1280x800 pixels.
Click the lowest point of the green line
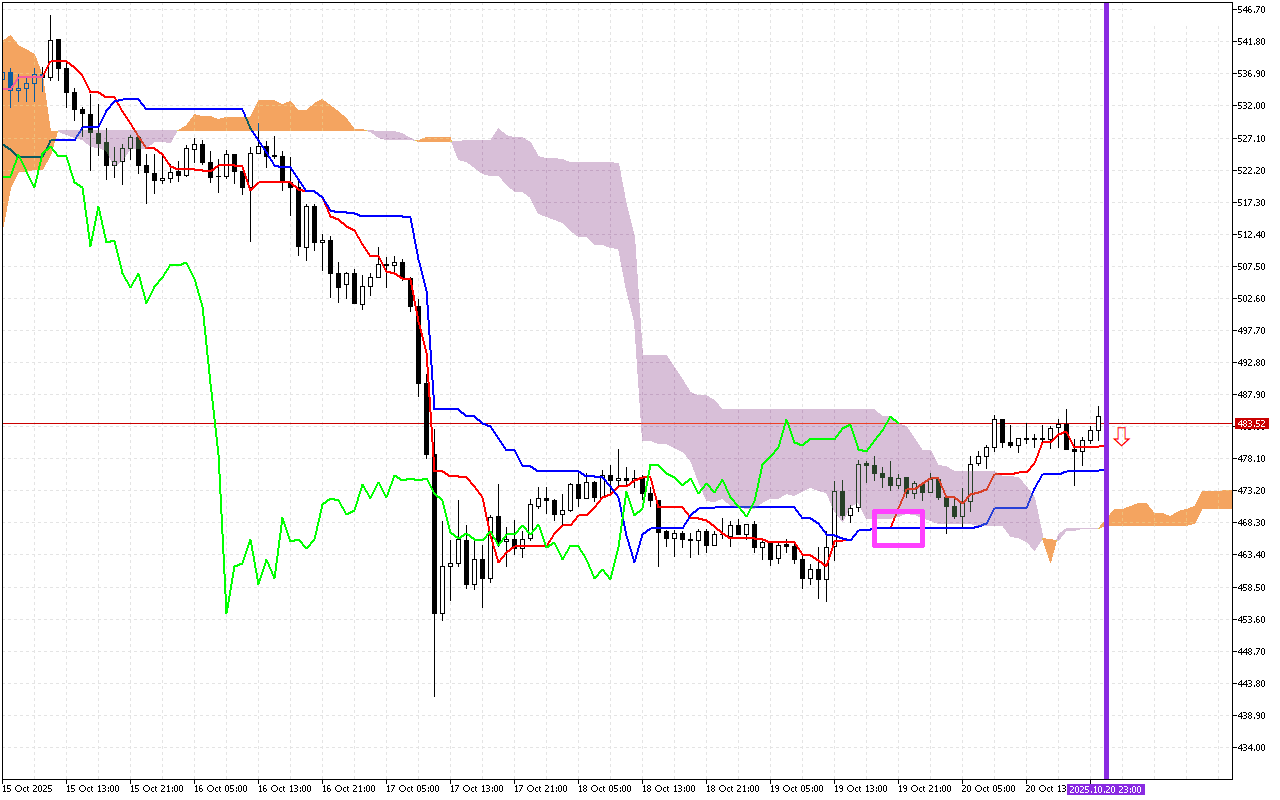tap(226, 612)
